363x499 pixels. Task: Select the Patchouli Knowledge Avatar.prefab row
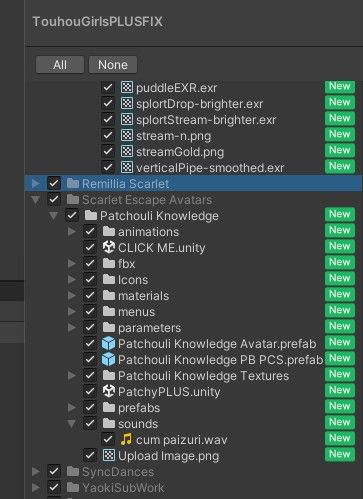(x=193, y=344)
